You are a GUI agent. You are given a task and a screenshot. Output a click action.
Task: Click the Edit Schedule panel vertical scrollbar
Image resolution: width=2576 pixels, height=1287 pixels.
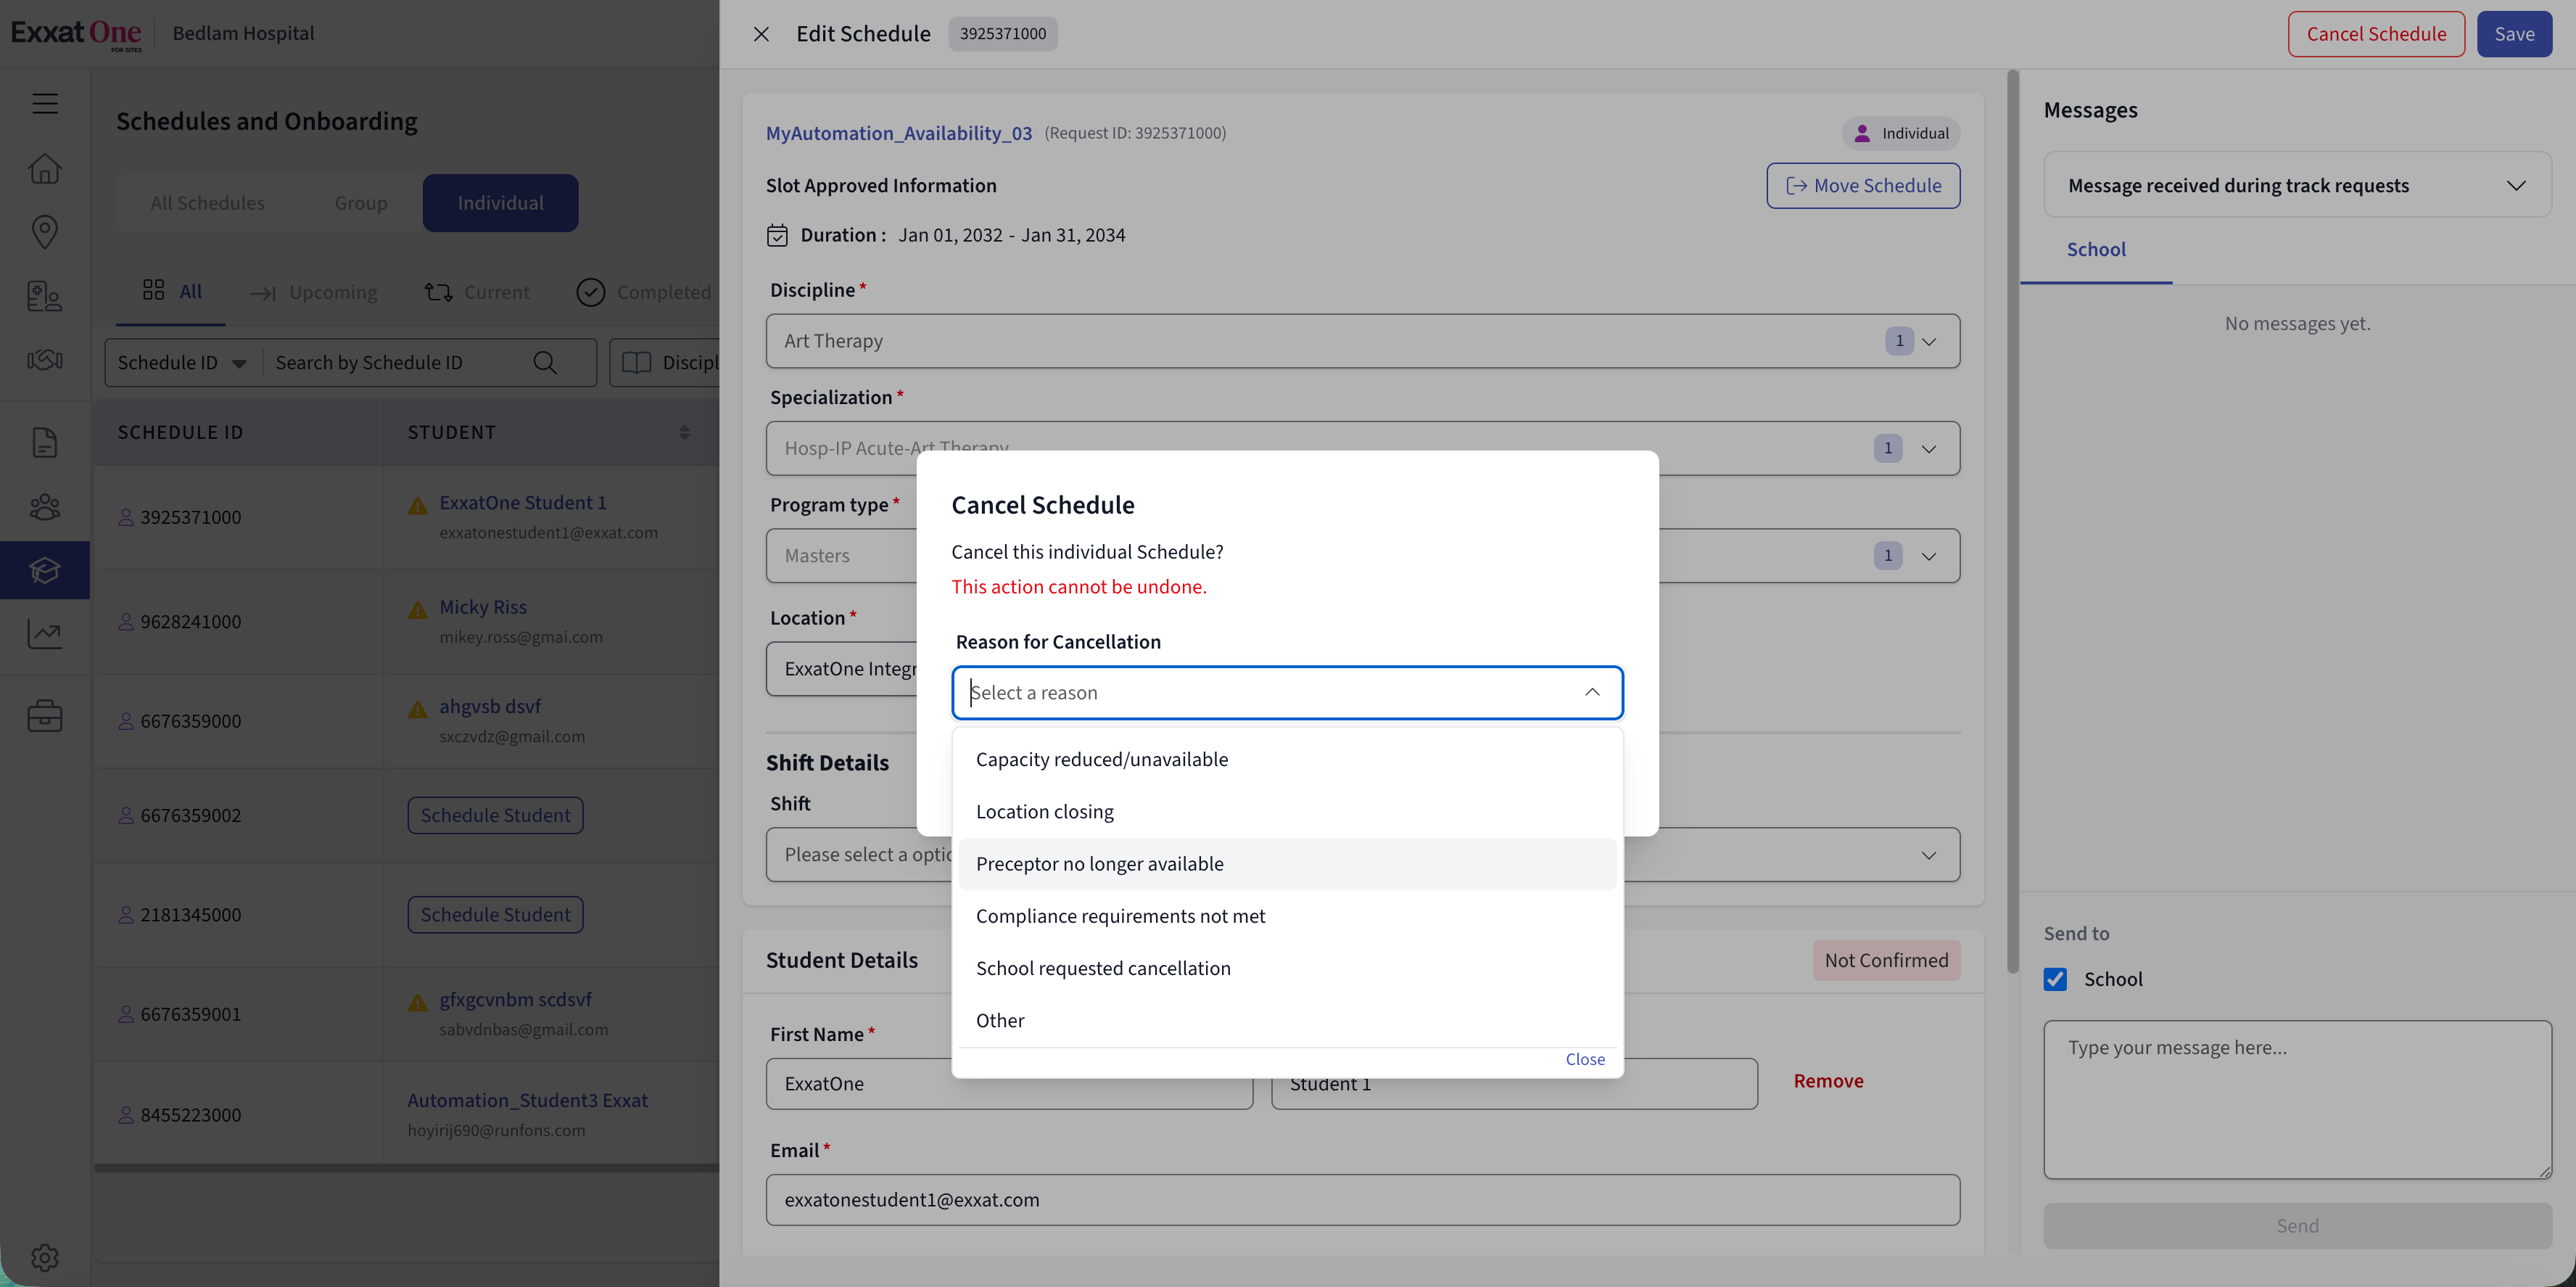pyautogui.click(x=2012, y=520)
